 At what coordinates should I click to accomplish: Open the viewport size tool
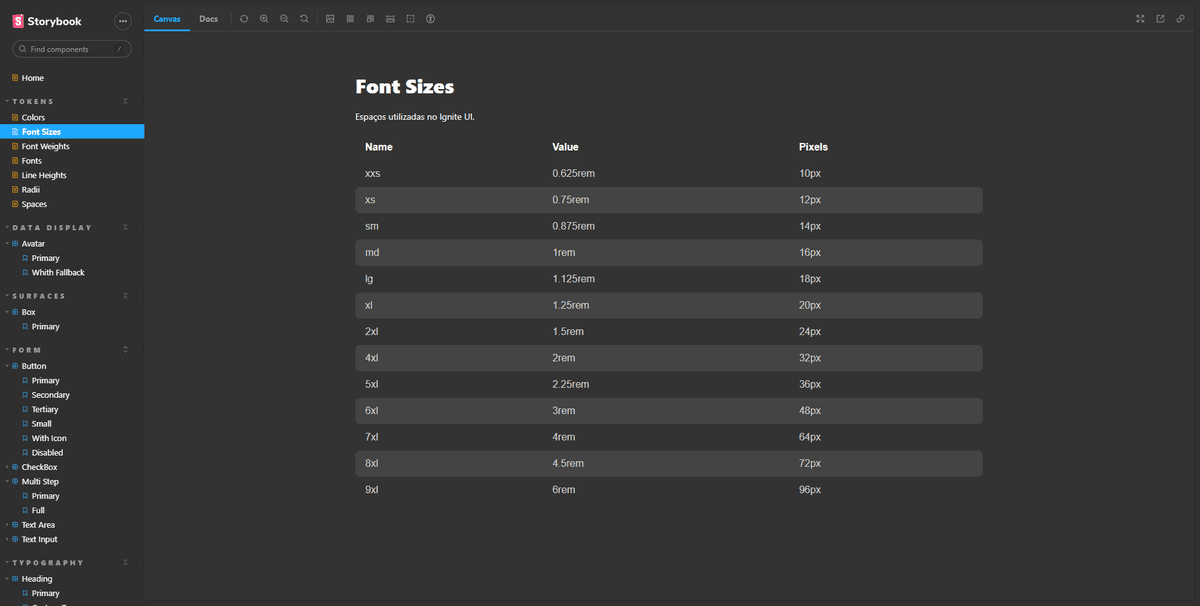point(370,19)
